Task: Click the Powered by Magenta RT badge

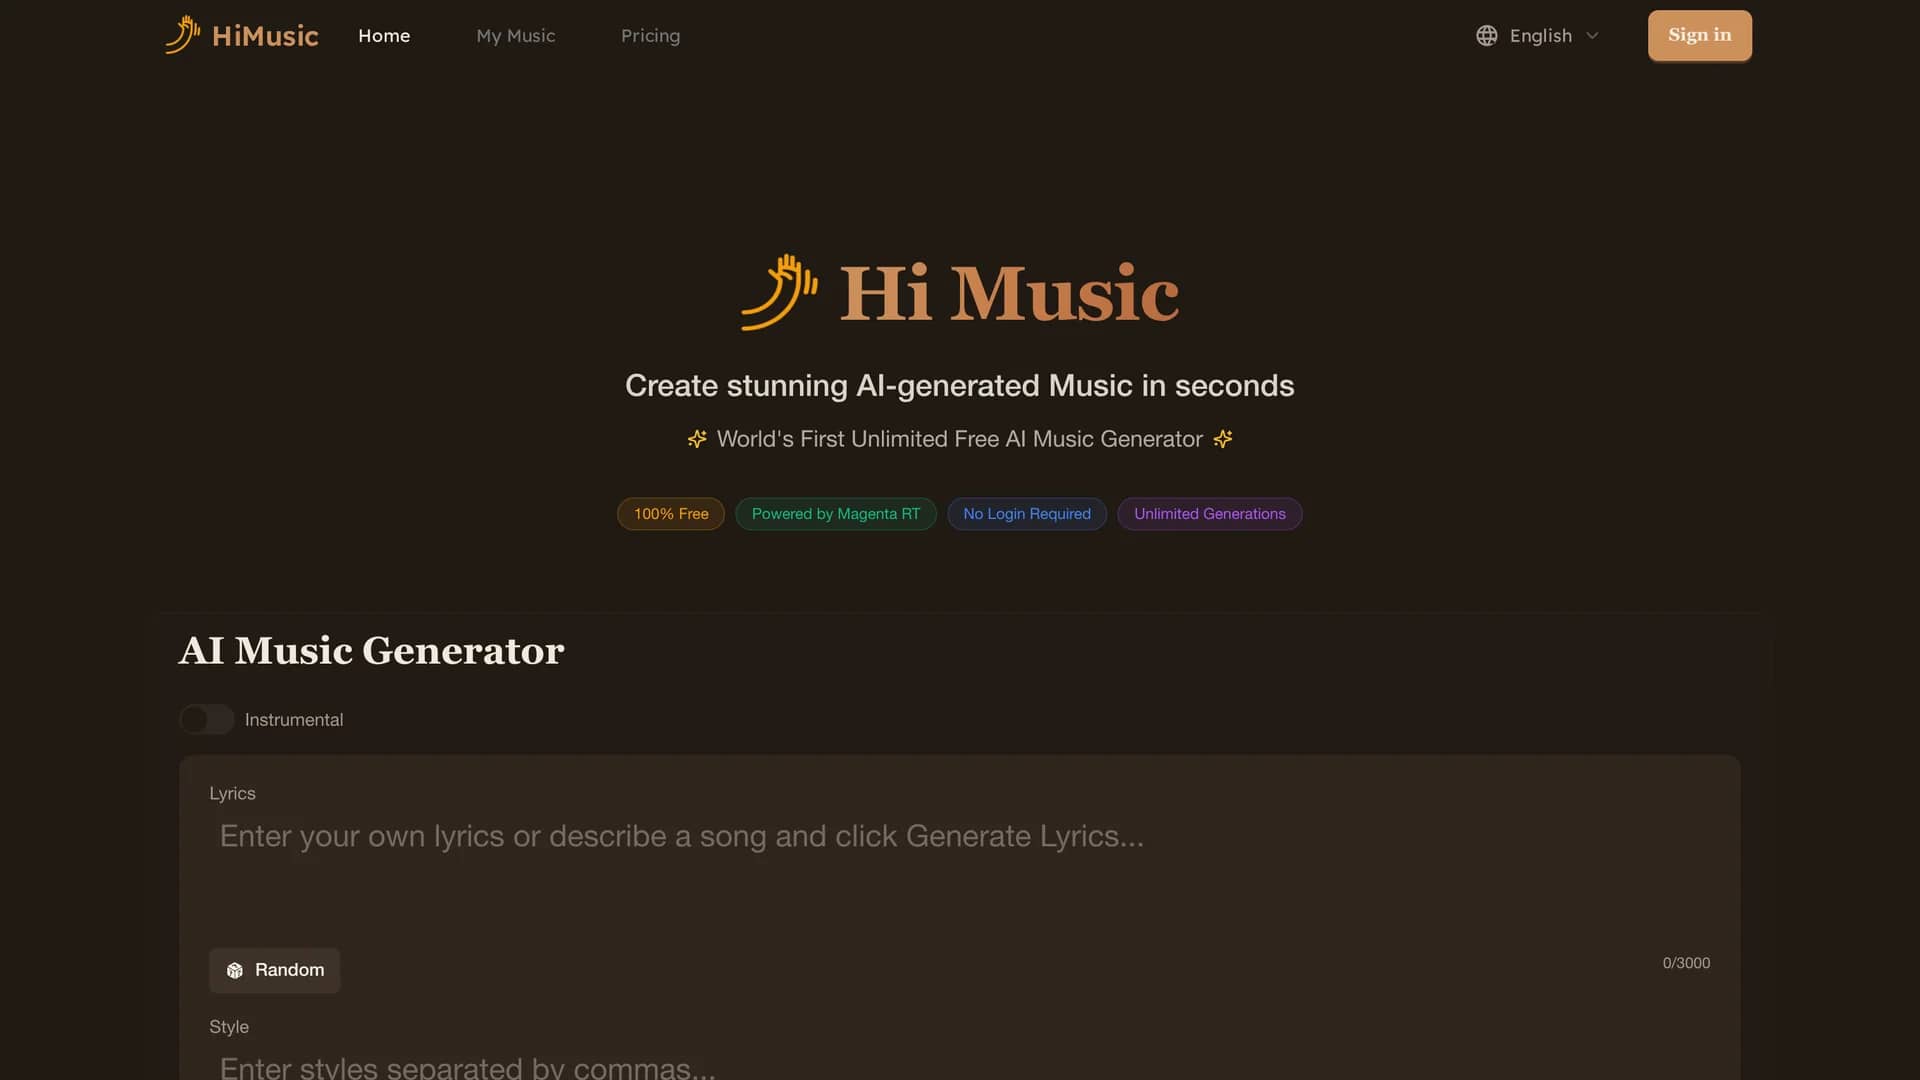Action: [836, 514]
